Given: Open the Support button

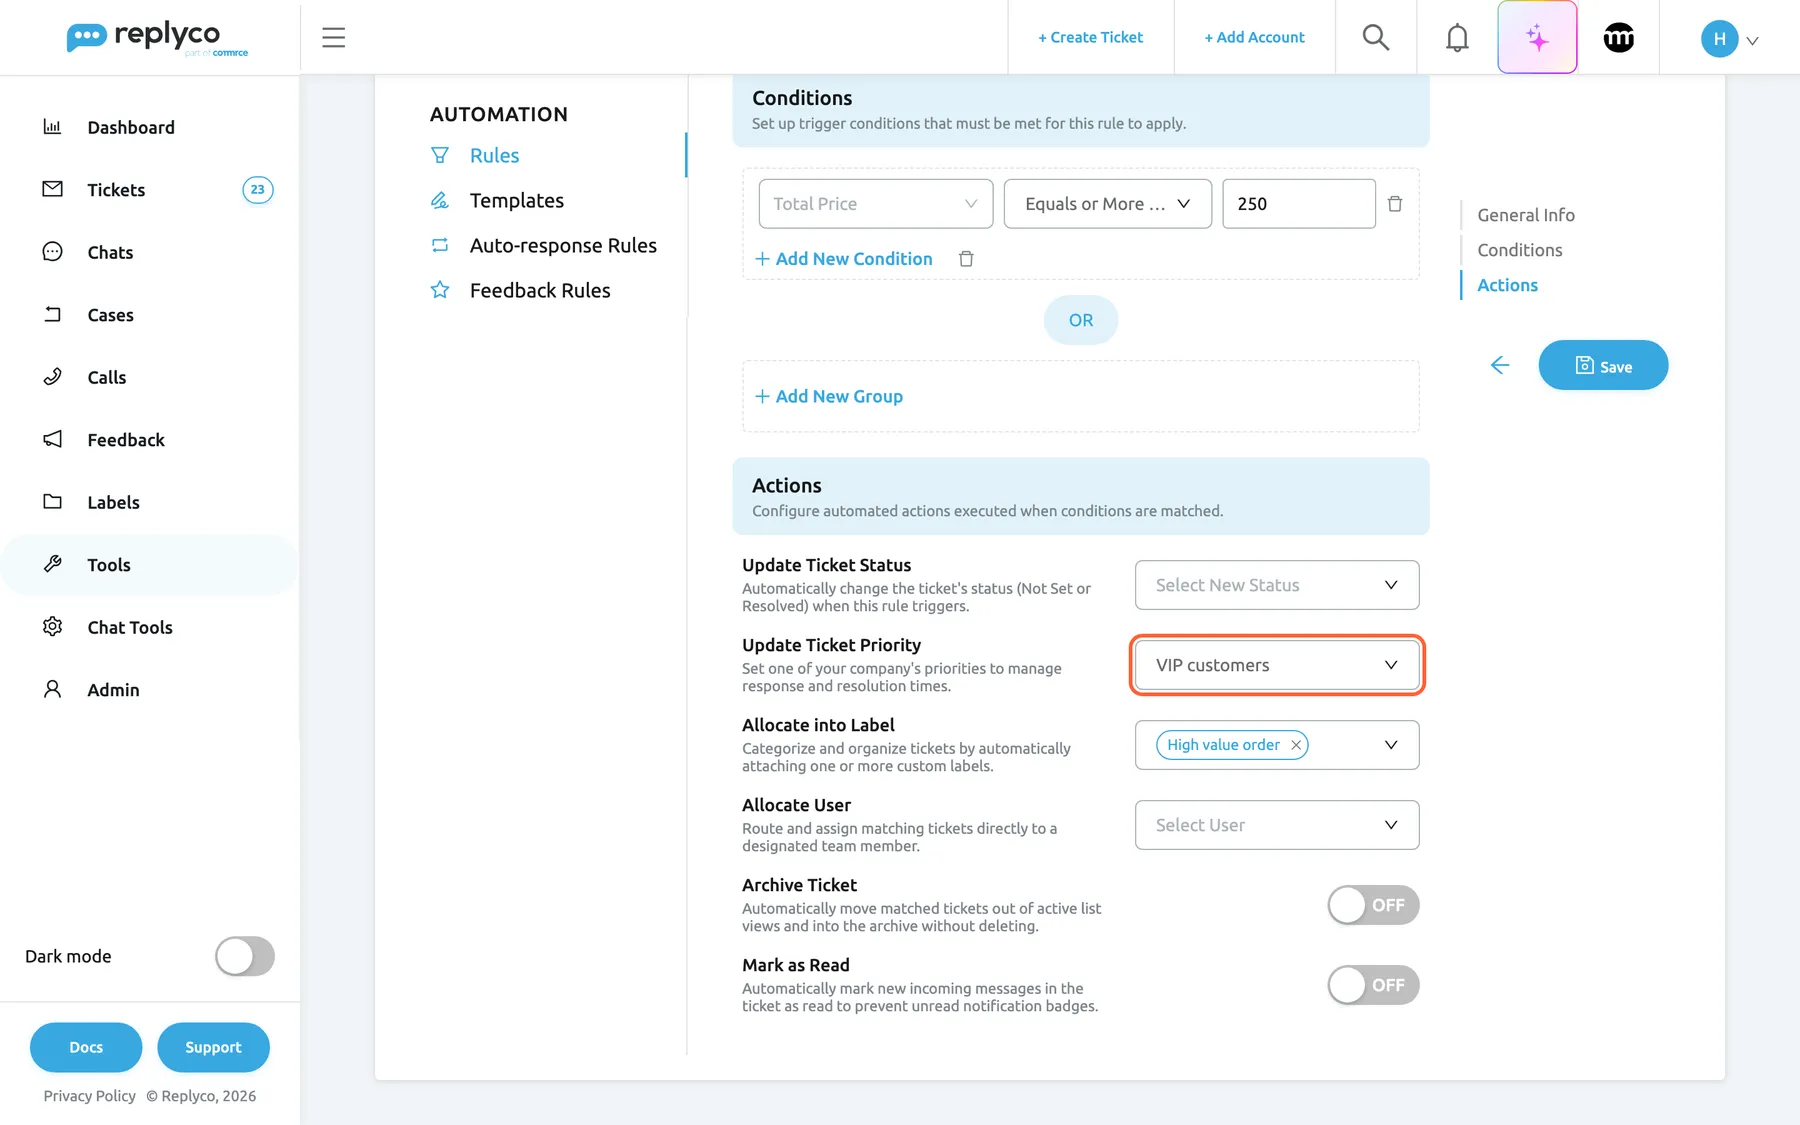Looking at the screenshot, I should click(213, 1047).
